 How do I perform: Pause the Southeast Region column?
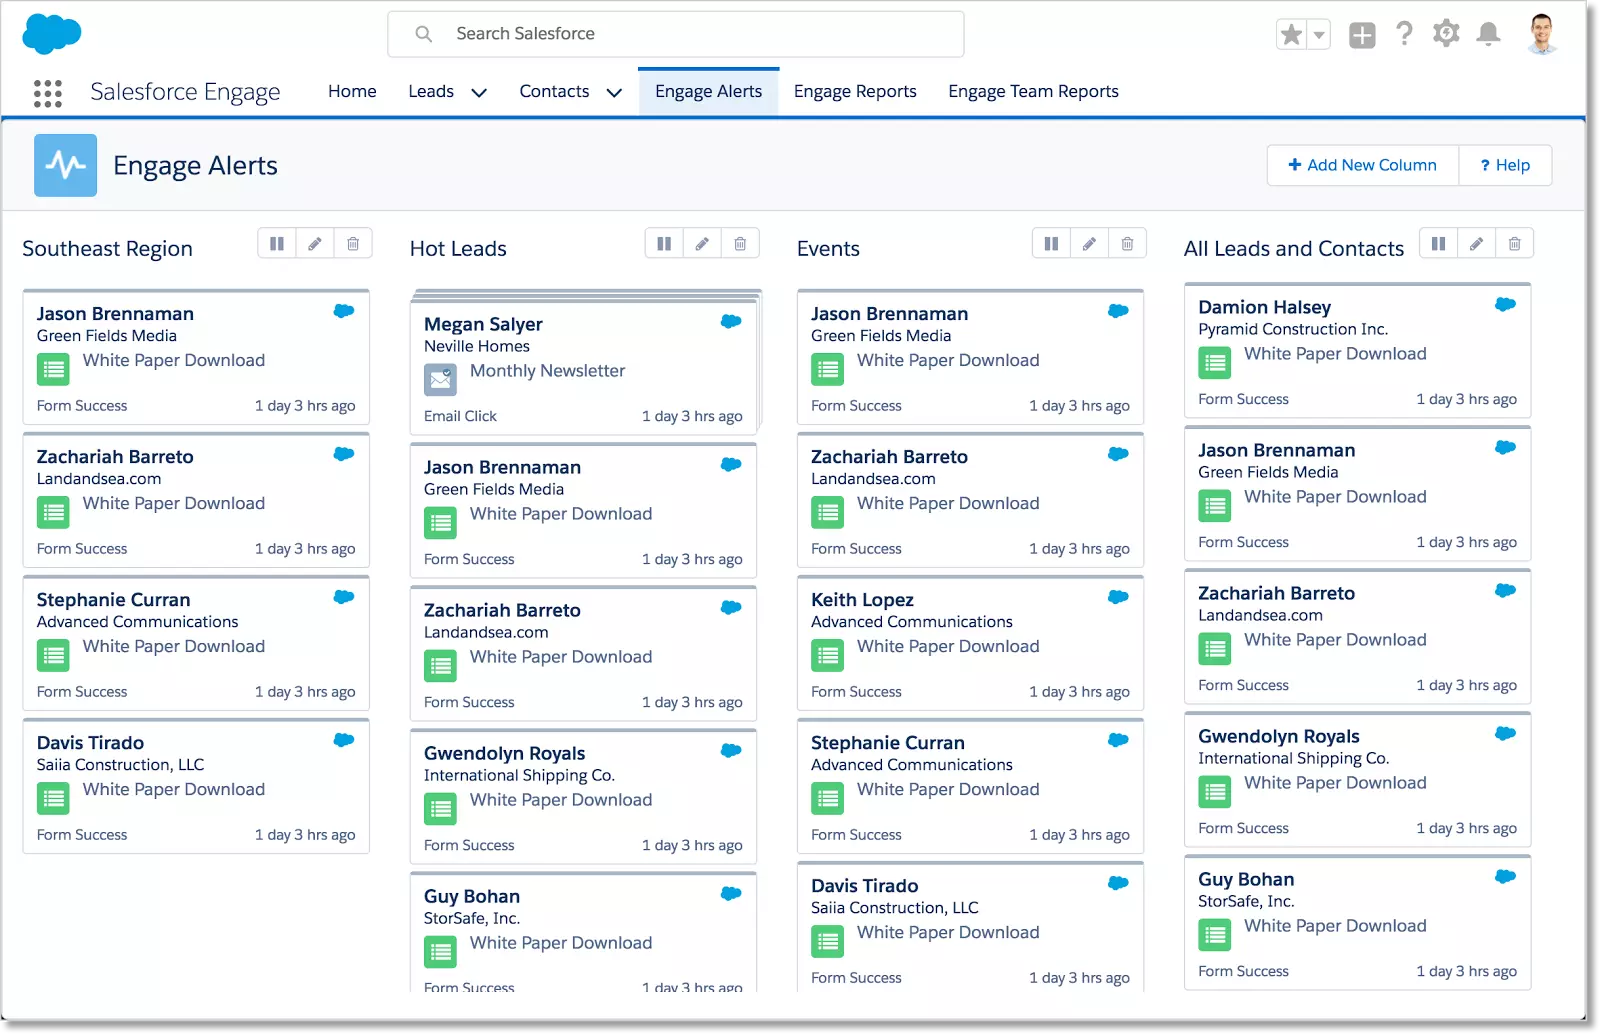click(x=277, y=244)
